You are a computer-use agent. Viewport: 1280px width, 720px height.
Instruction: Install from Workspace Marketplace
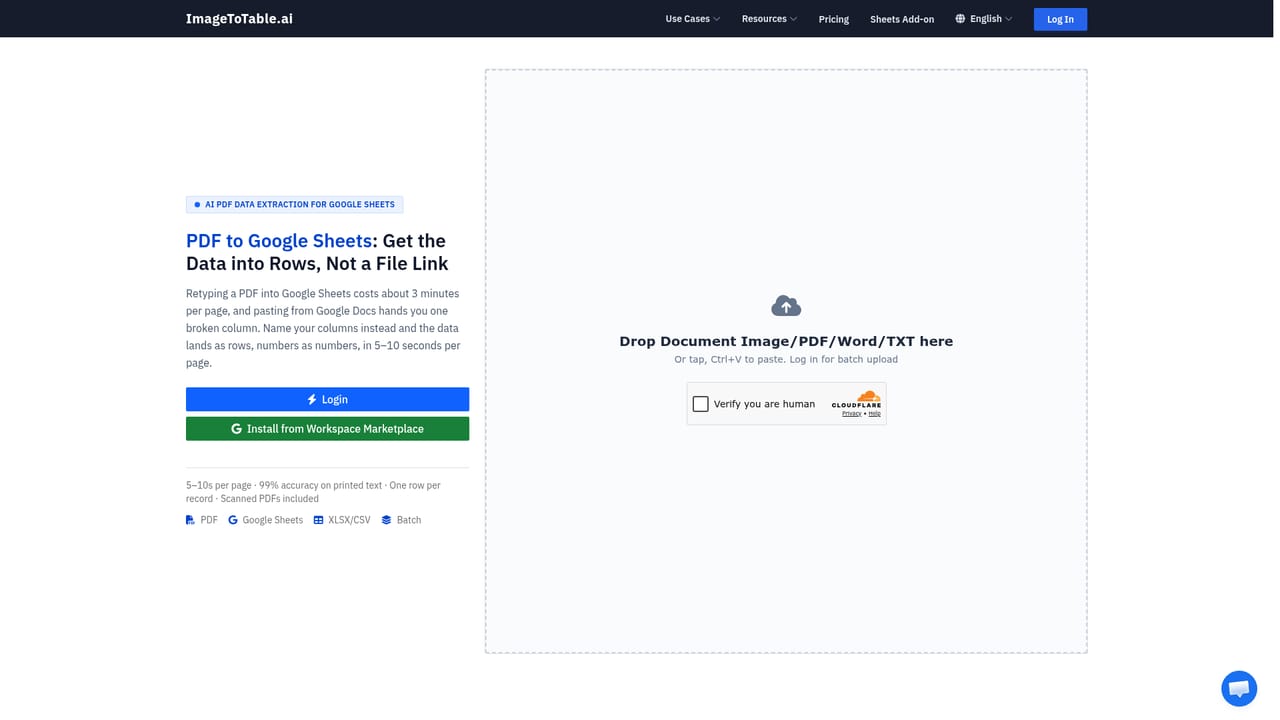pyautogui.click(x=327, y=428)
